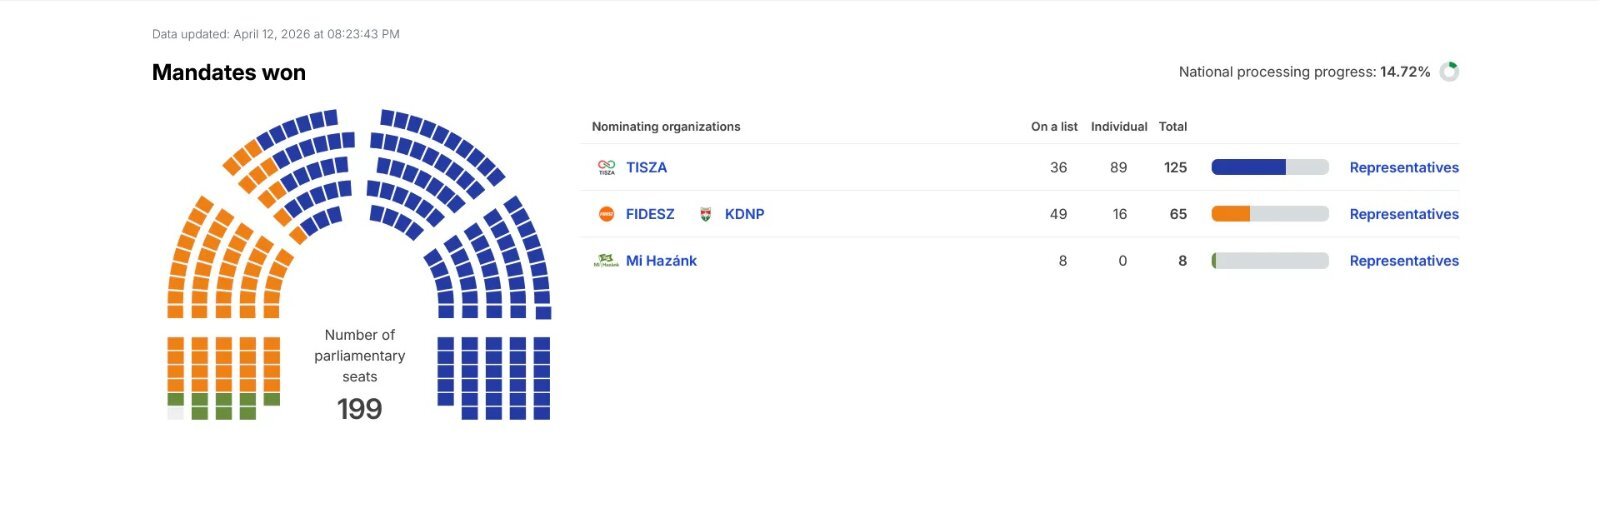Open the TISZA party name link

[646, 168]
